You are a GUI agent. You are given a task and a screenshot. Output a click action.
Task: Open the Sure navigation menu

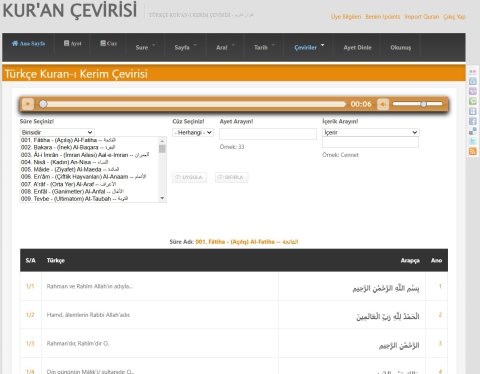pos(145,47)
